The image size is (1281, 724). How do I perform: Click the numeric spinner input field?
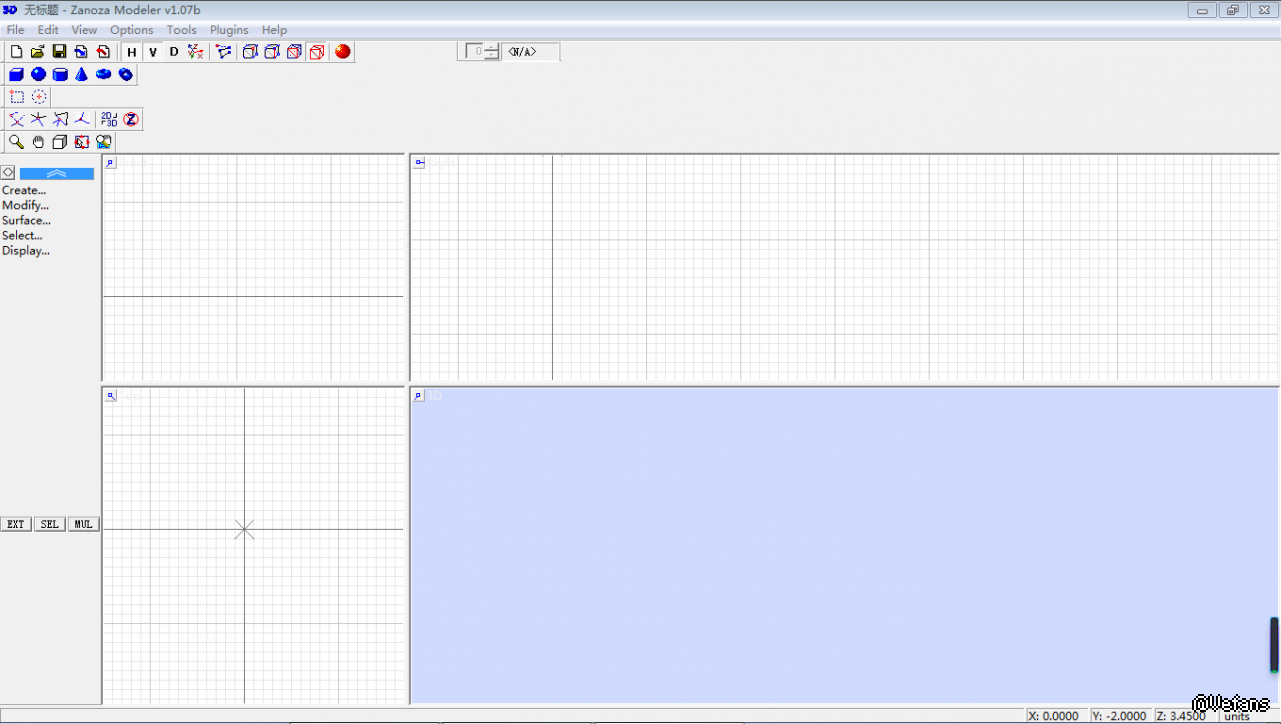point(475,51)
